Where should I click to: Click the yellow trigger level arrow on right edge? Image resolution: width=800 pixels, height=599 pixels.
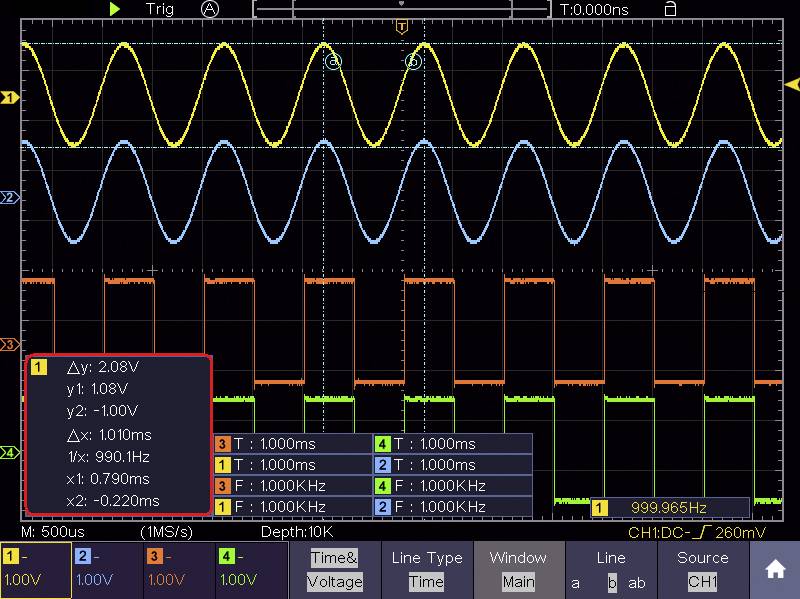(791, 85)
